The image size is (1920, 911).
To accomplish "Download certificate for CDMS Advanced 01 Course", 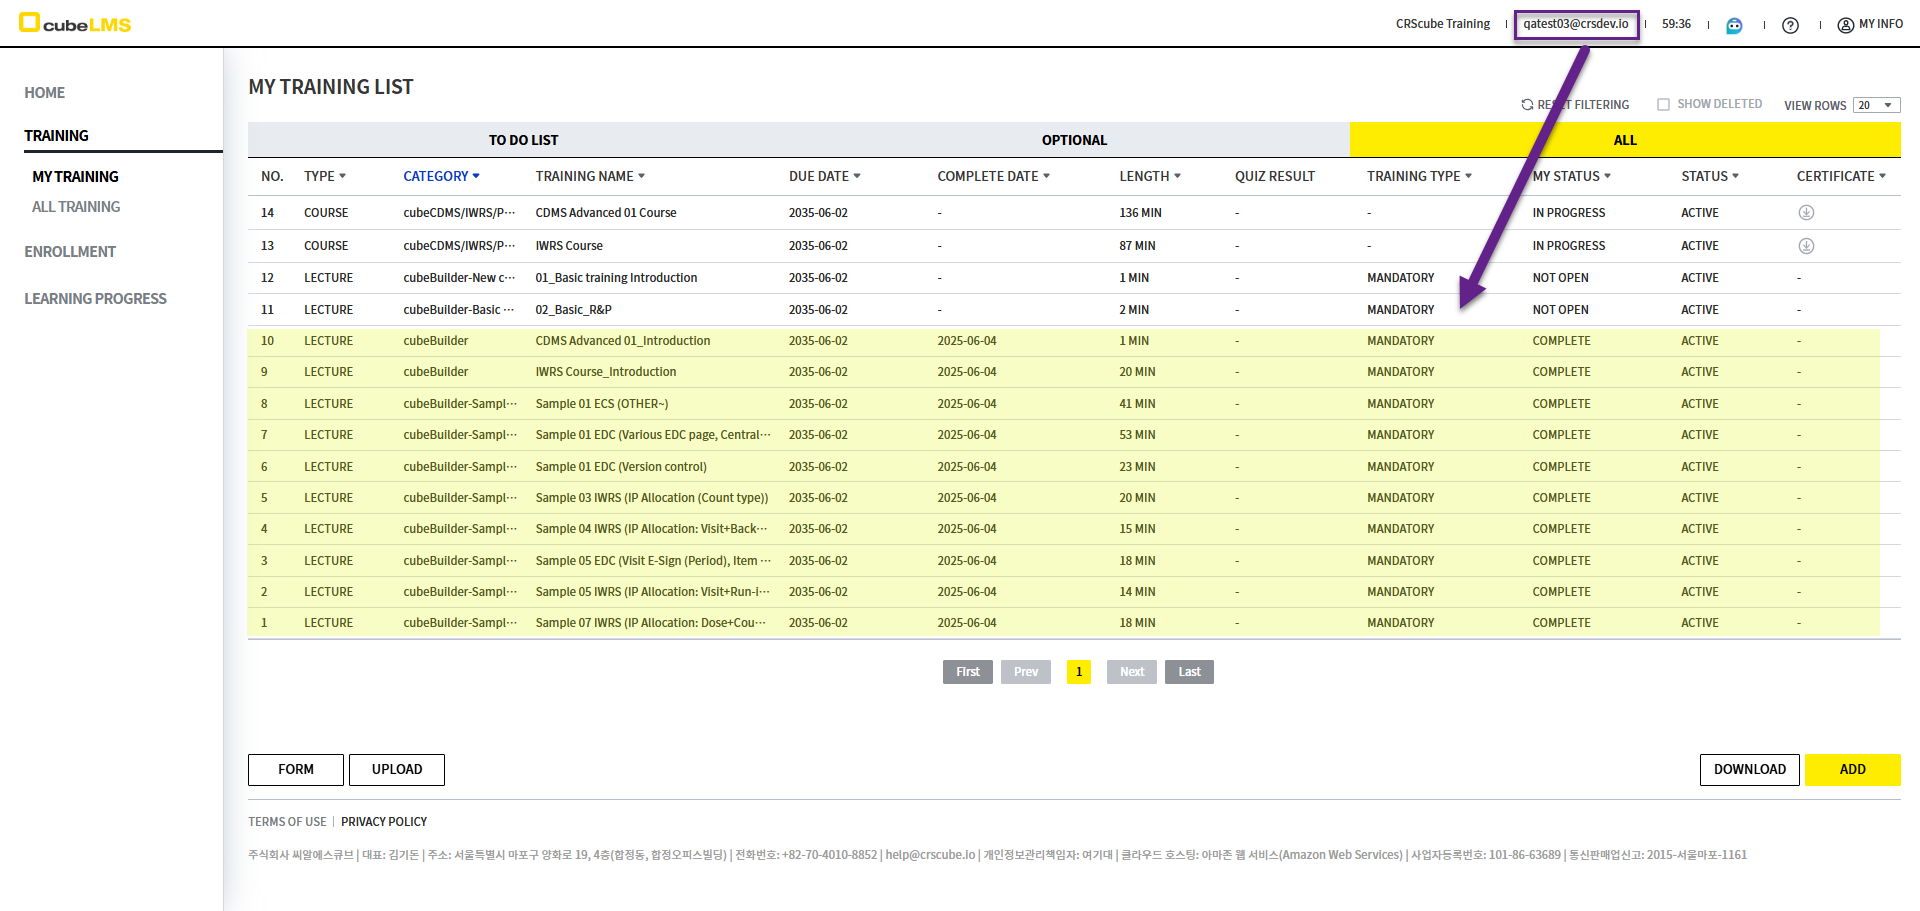I will [1806, 213].
